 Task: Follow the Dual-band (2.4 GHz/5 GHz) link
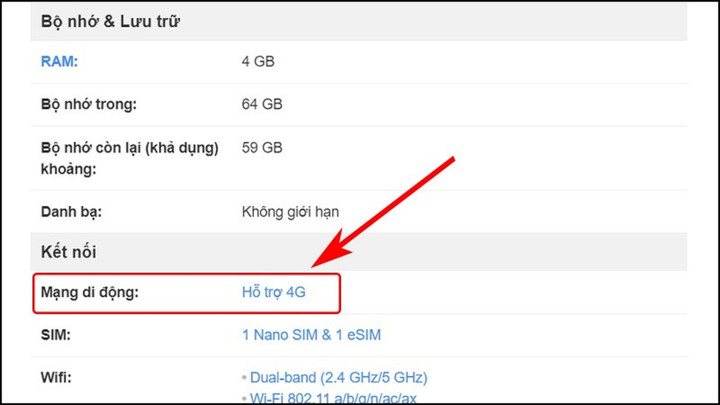click(338, 377)
